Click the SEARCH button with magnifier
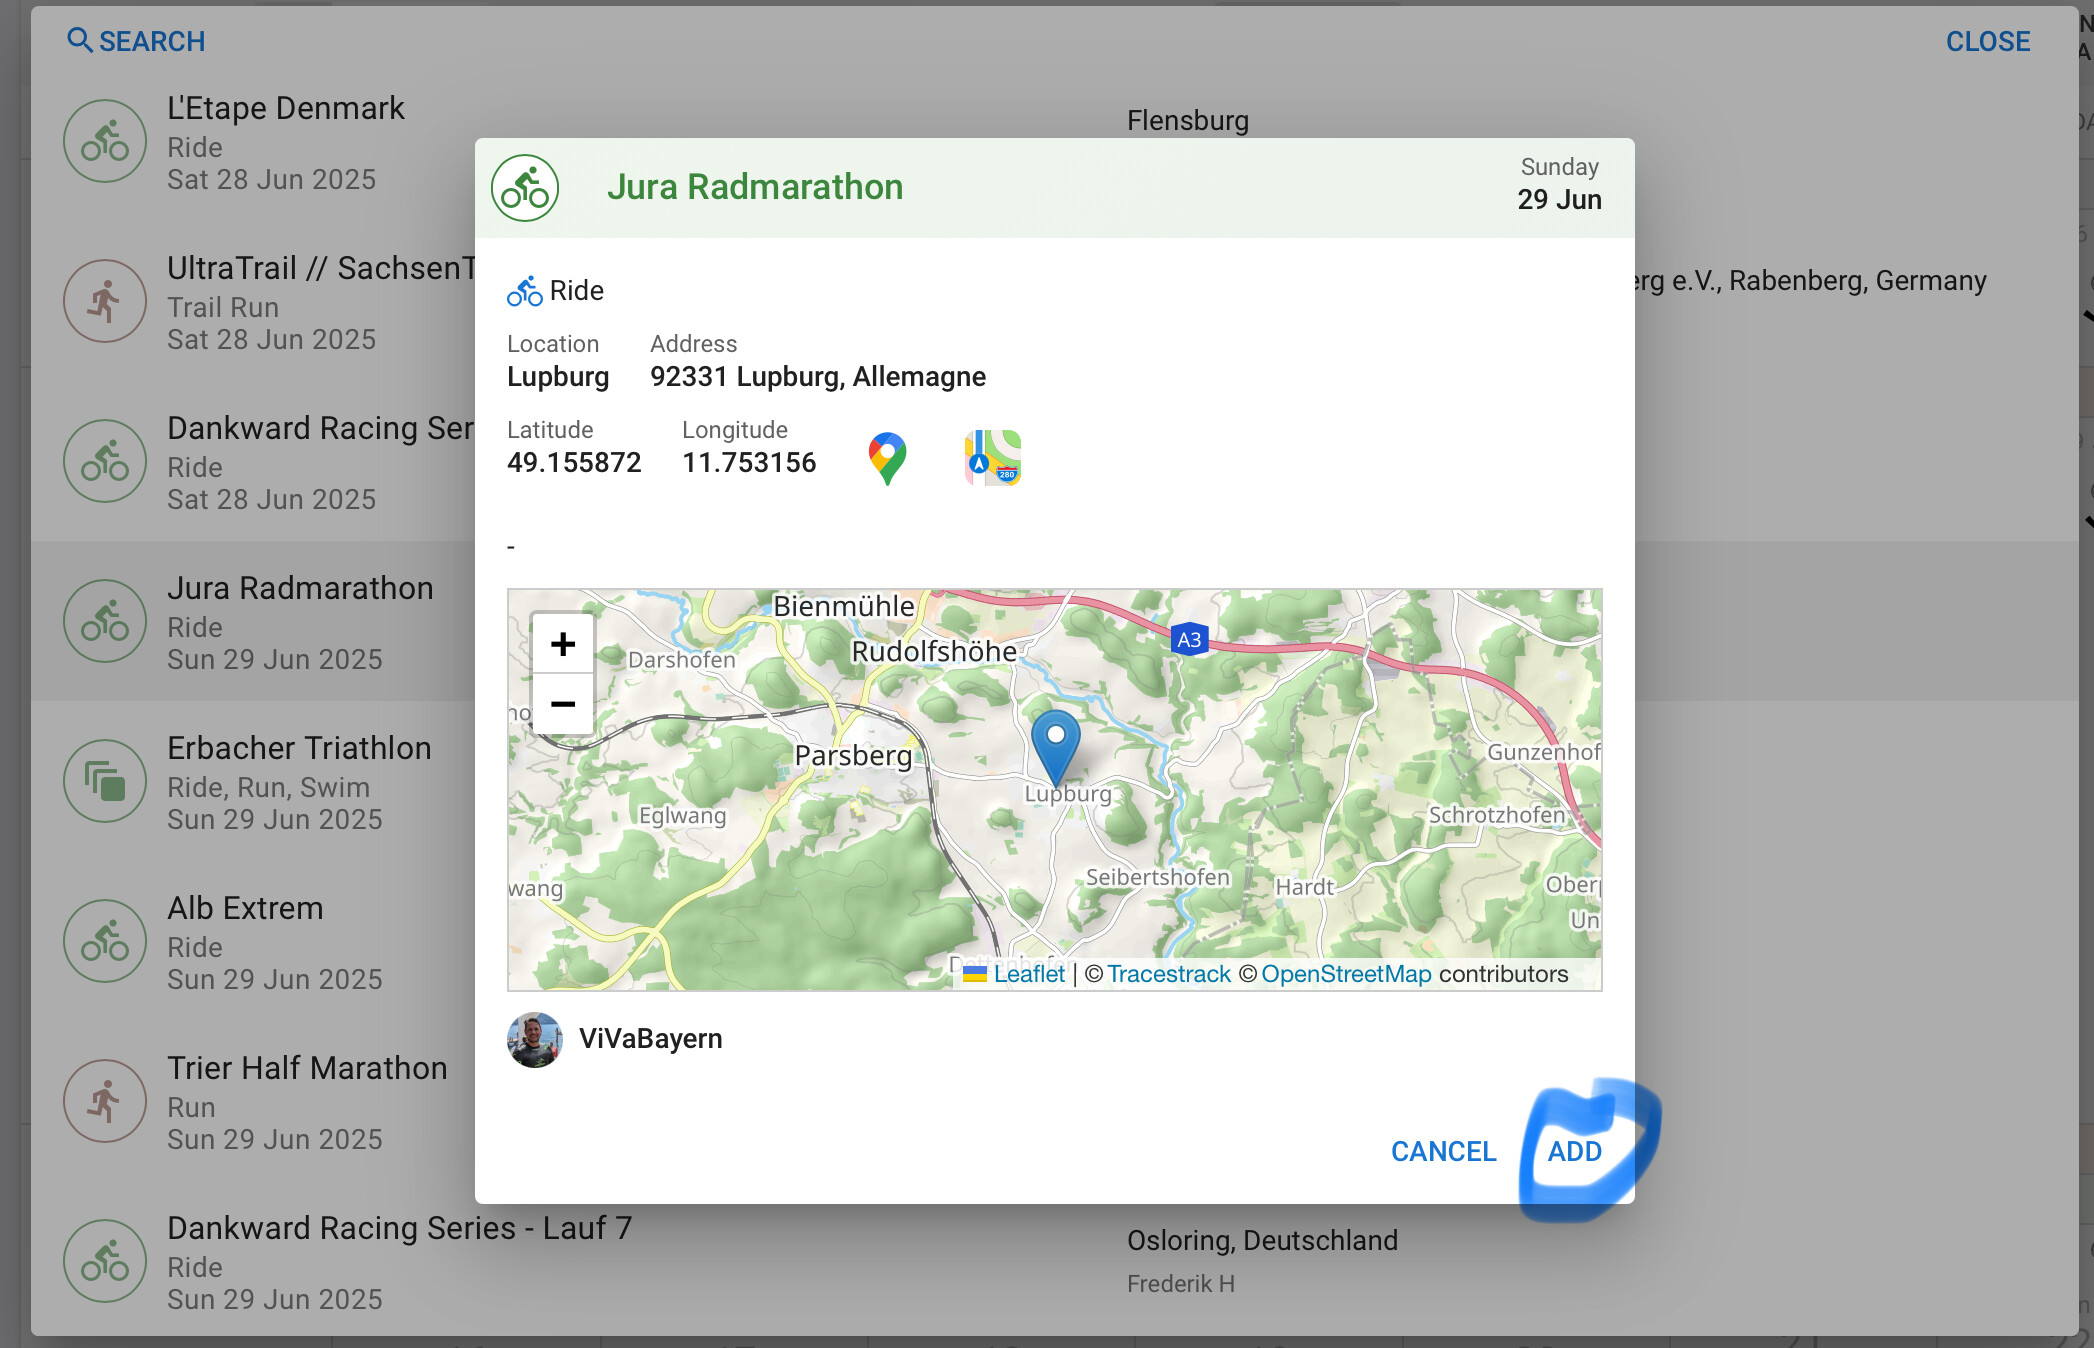2094x1348 pixels. [136, 41]
